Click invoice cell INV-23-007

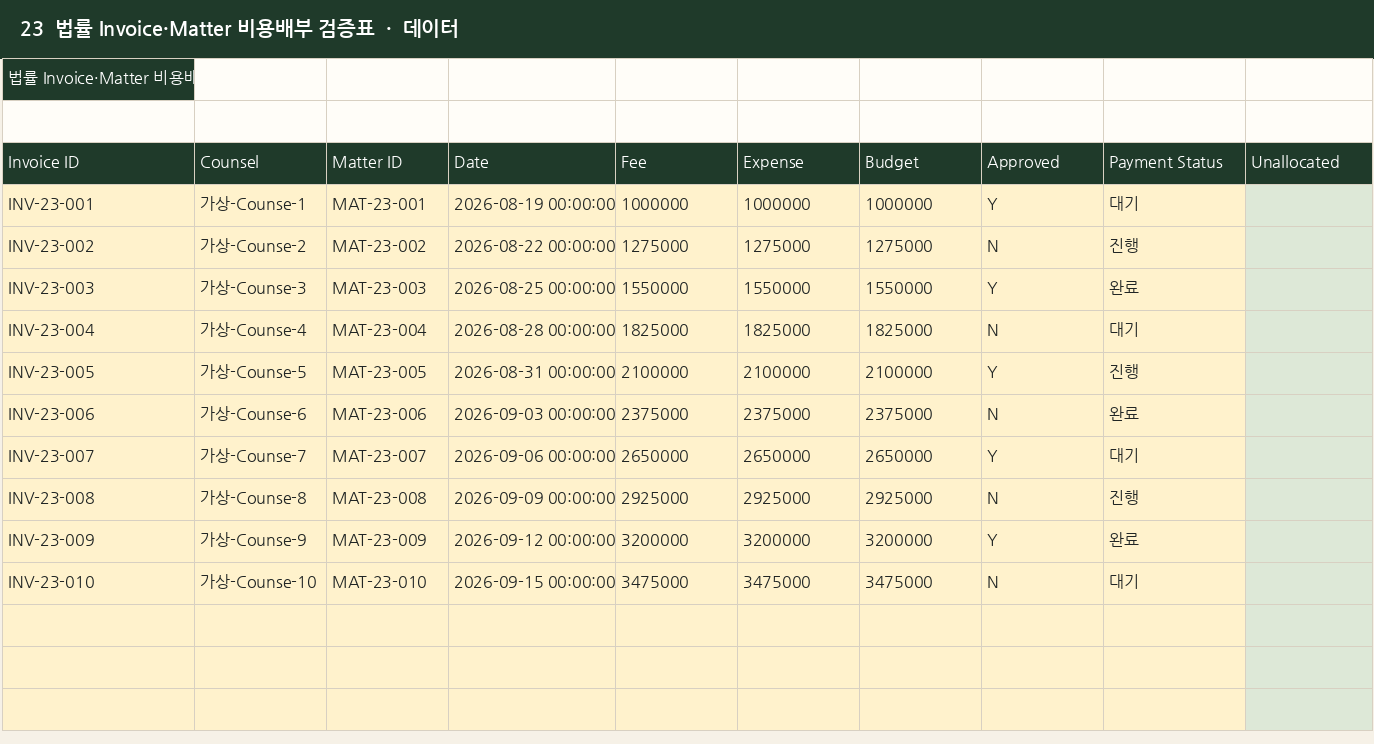point(98,457)
